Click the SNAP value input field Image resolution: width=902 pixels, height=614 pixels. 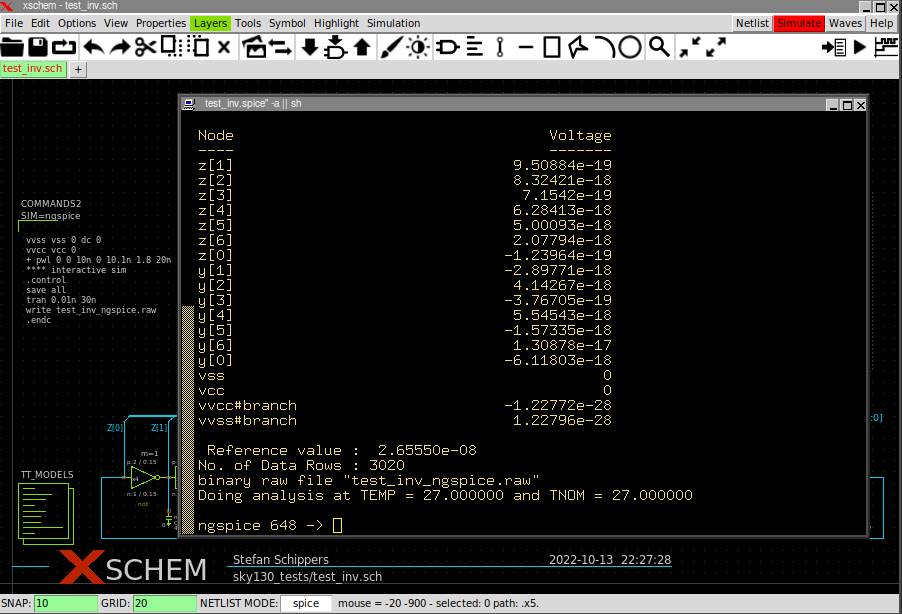(64, 604)
